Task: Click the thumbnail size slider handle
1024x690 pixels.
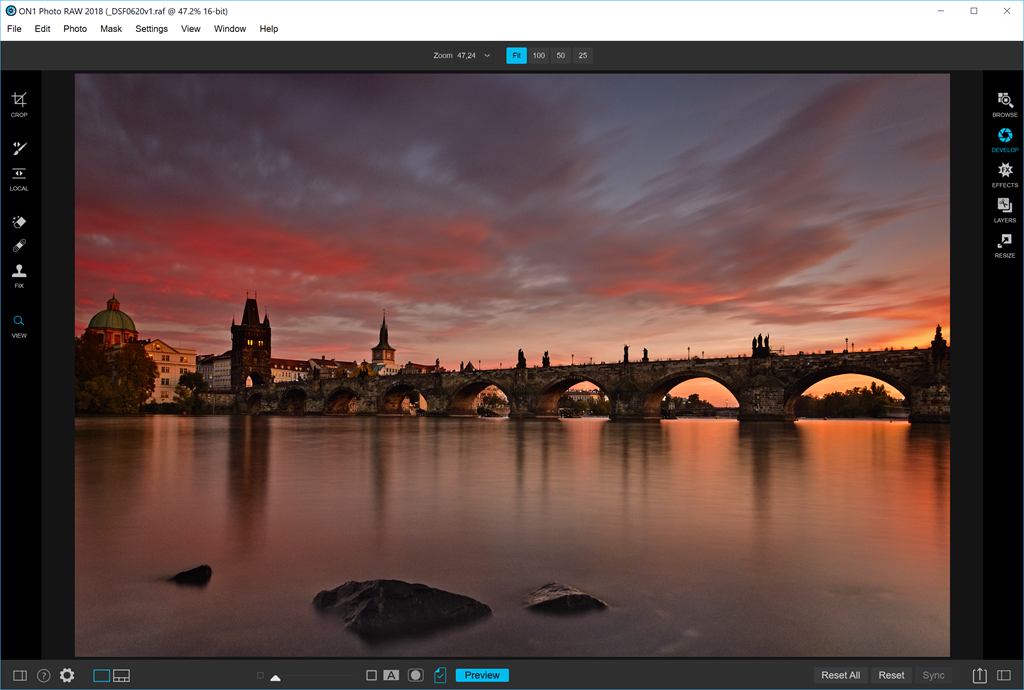Action: [x=275, y=678]
